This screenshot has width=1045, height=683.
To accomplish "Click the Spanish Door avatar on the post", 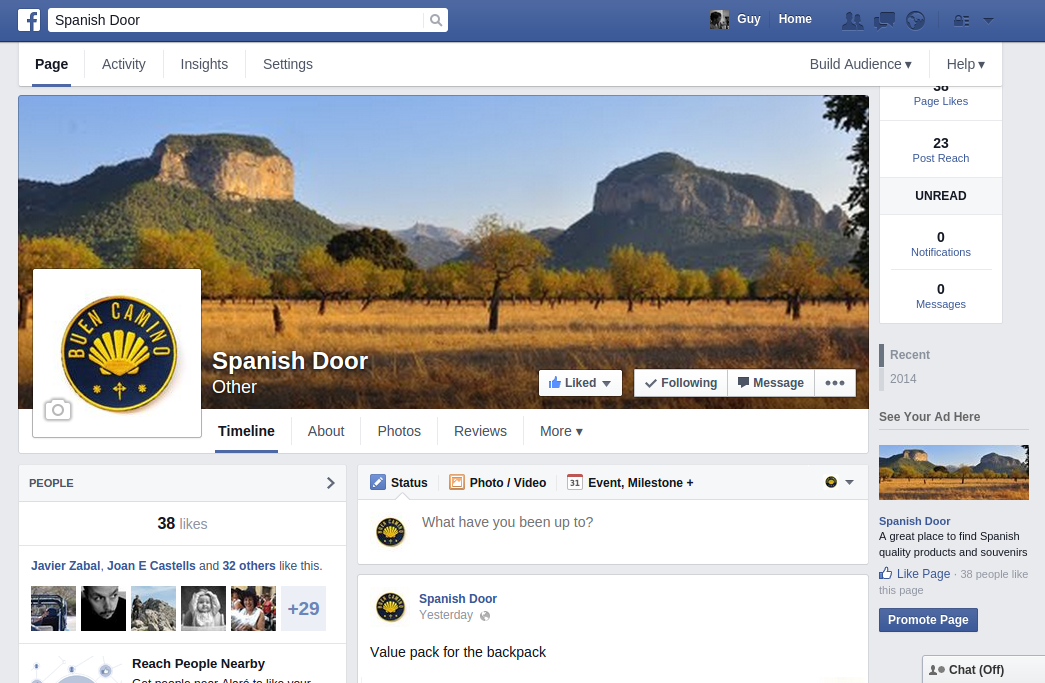I will tap(391, 606).
